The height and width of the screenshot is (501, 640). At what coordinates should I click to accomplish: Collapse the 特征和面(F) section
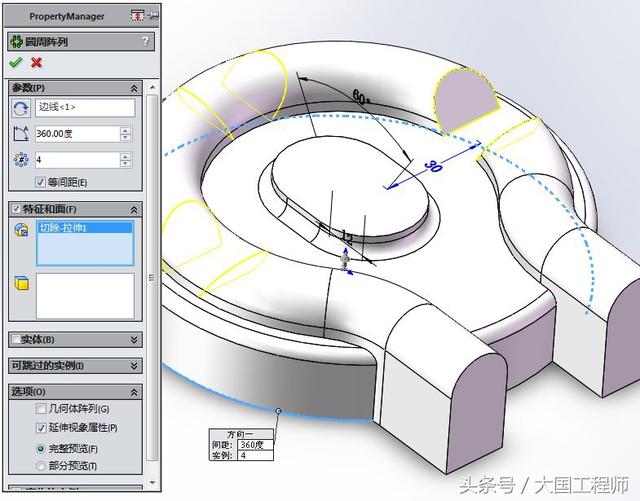click(134, 209)
